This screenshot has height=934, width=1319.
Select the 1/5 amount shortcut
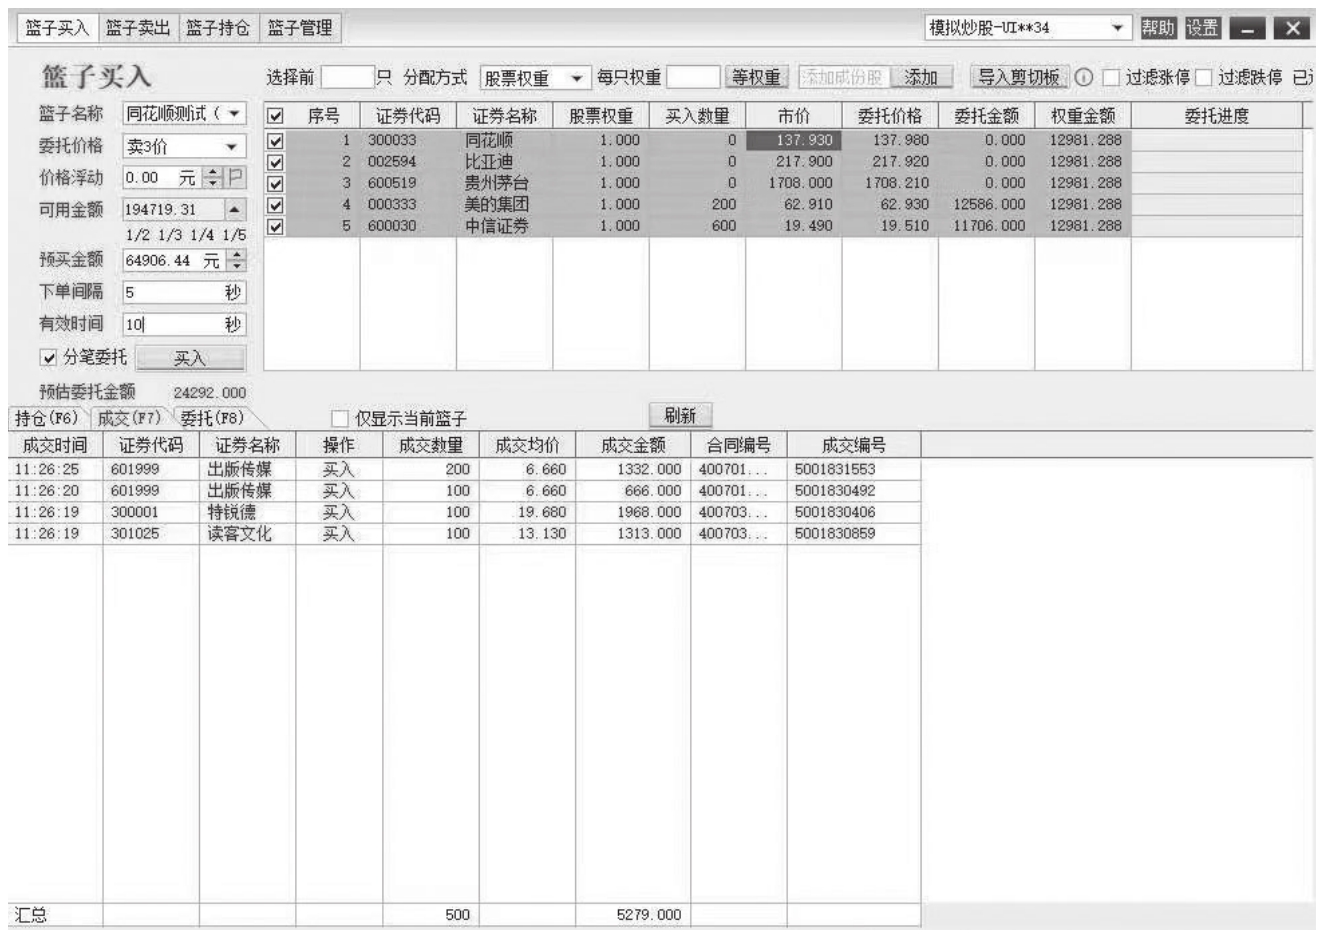click(x=233, y=235)
